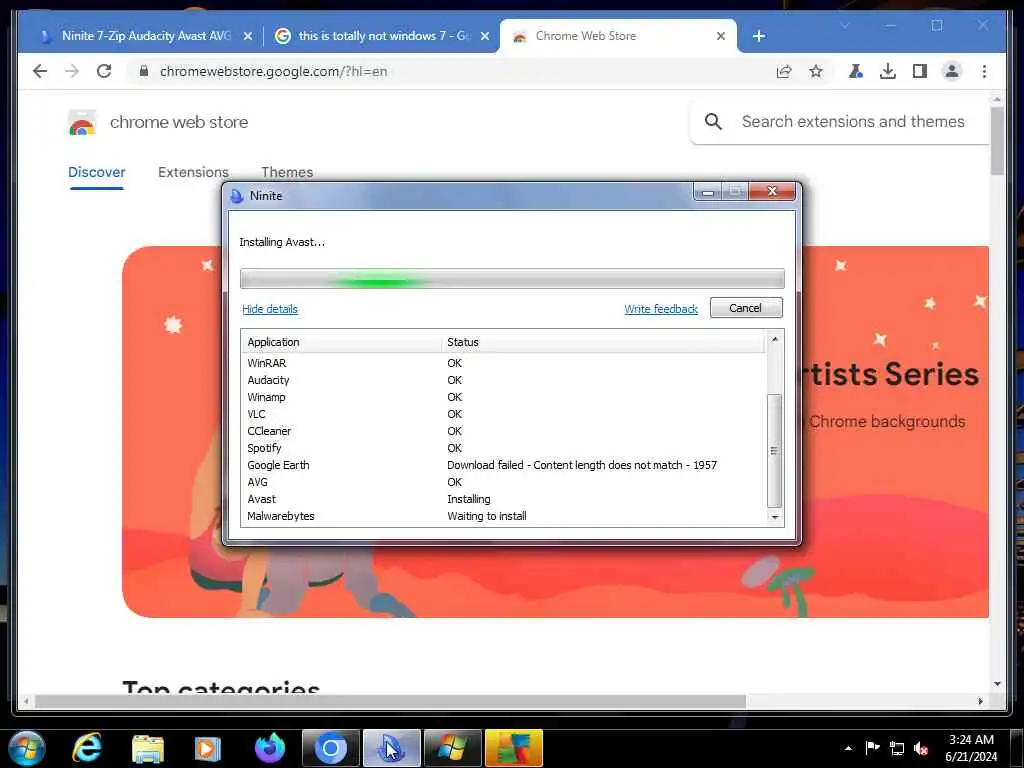Open Chrome Labs flask icon
The width and height of the screenshot is (1024, 768).
click(x=856, y=71)
